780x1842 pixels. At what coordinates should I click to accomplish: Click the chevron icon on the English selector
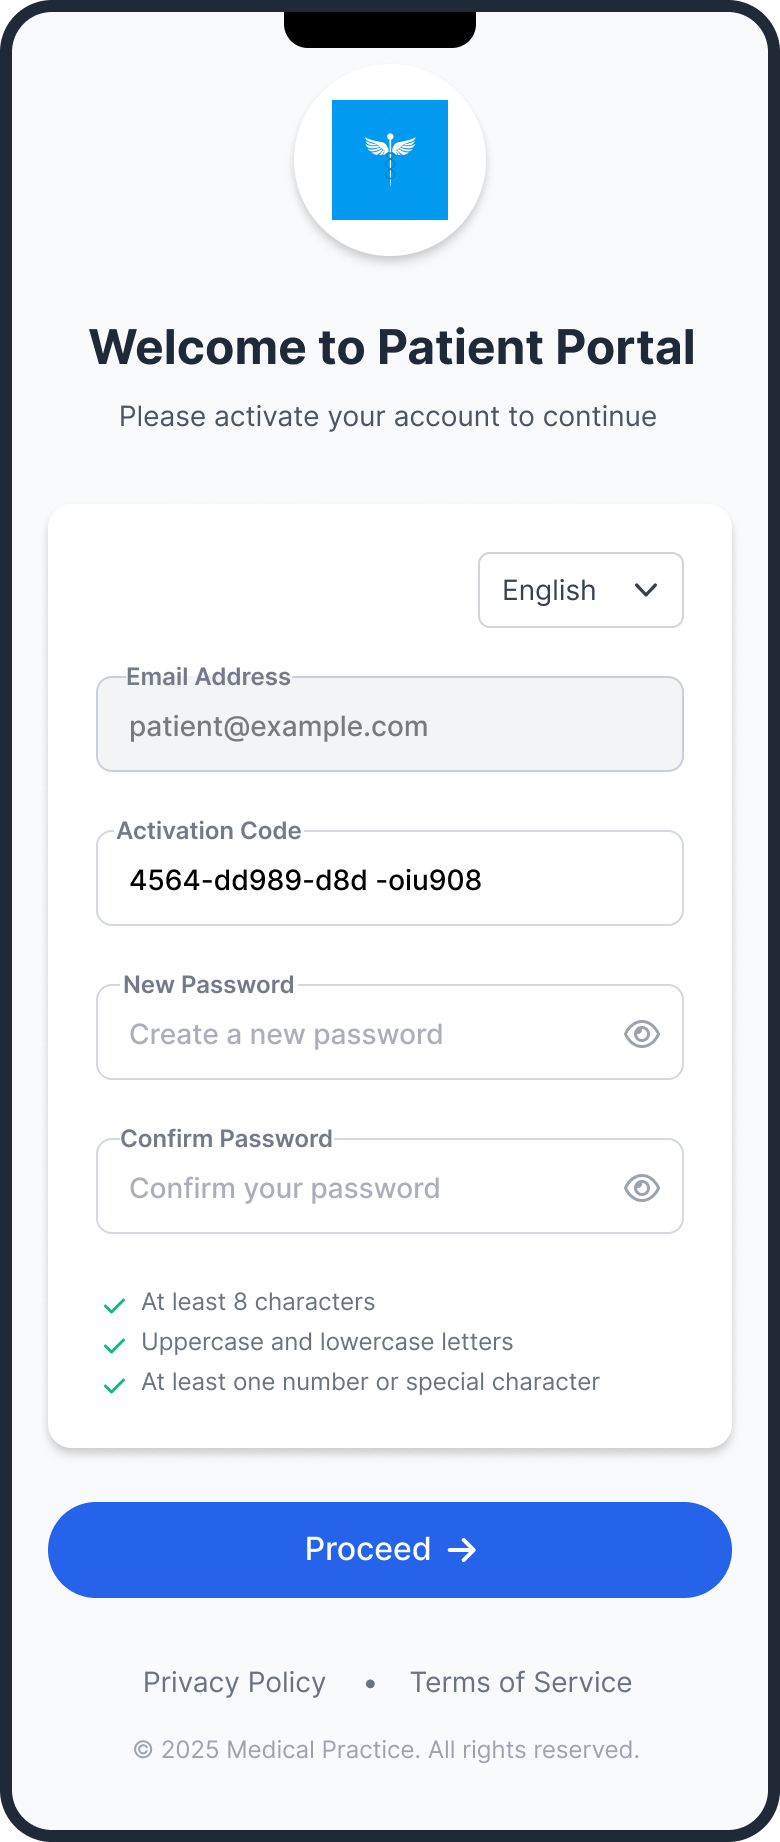(x=646, y=590)
